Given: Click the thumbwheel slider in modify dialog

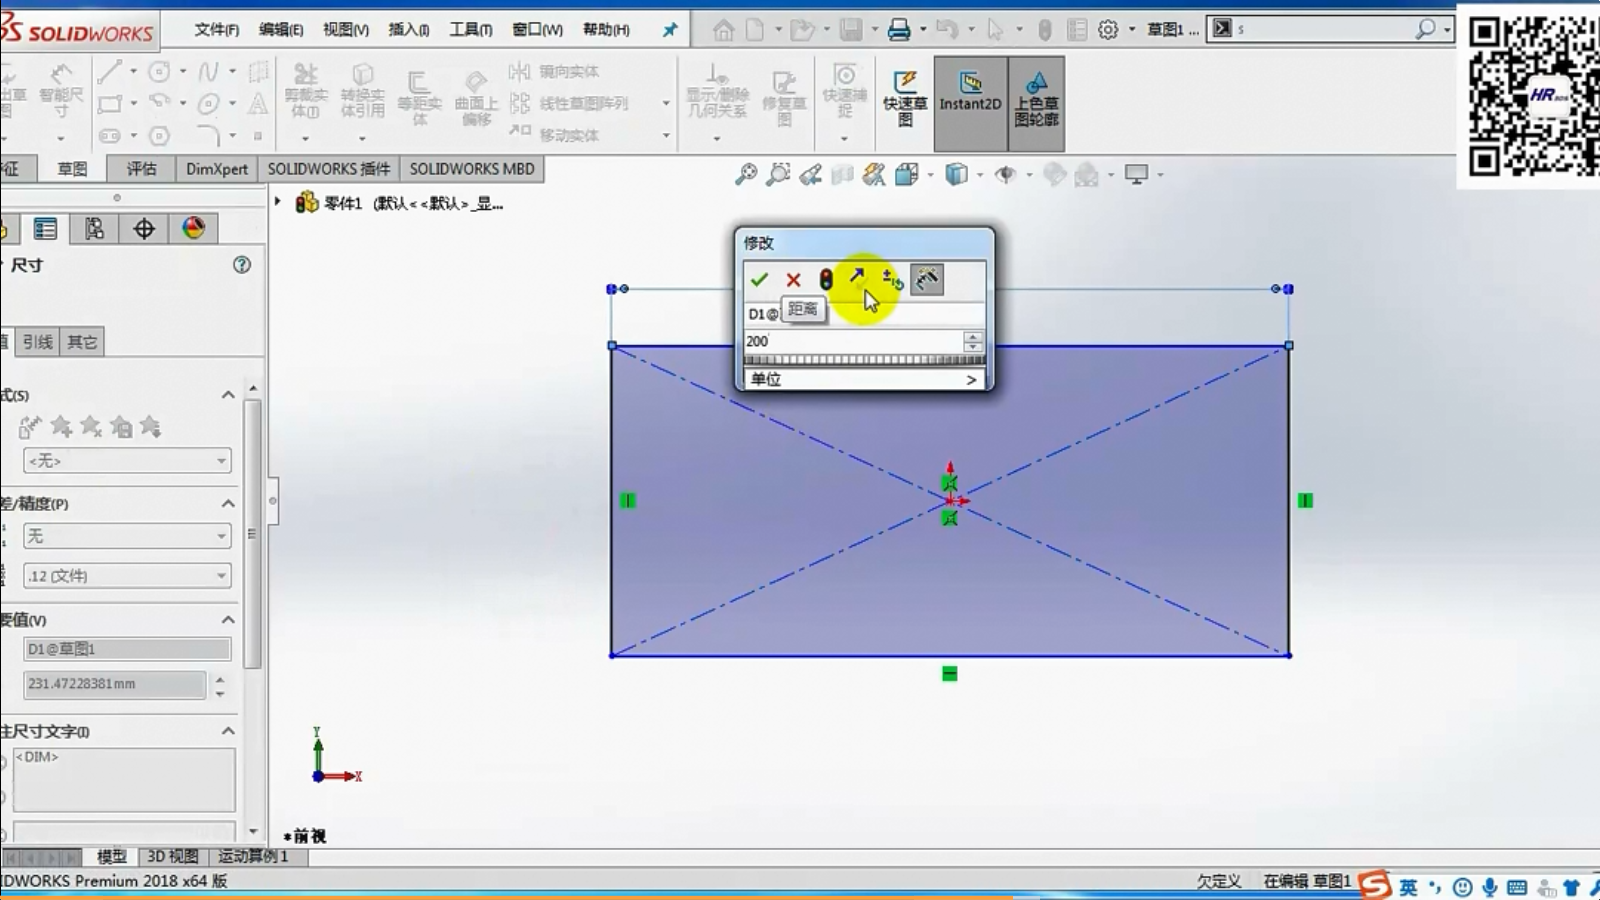Looking at the screenshot, I should point(864,360).
